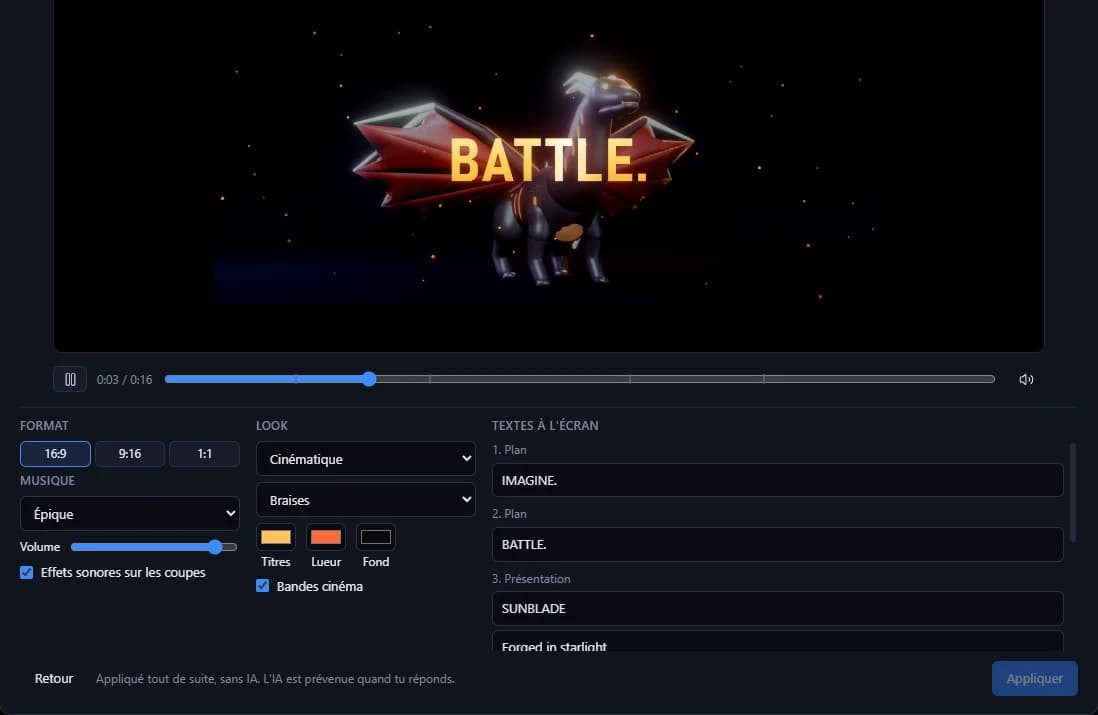This screenshot has width=1098, height=715.
Task: Focus the SUNBLADE title field
Action: [777, 609]
